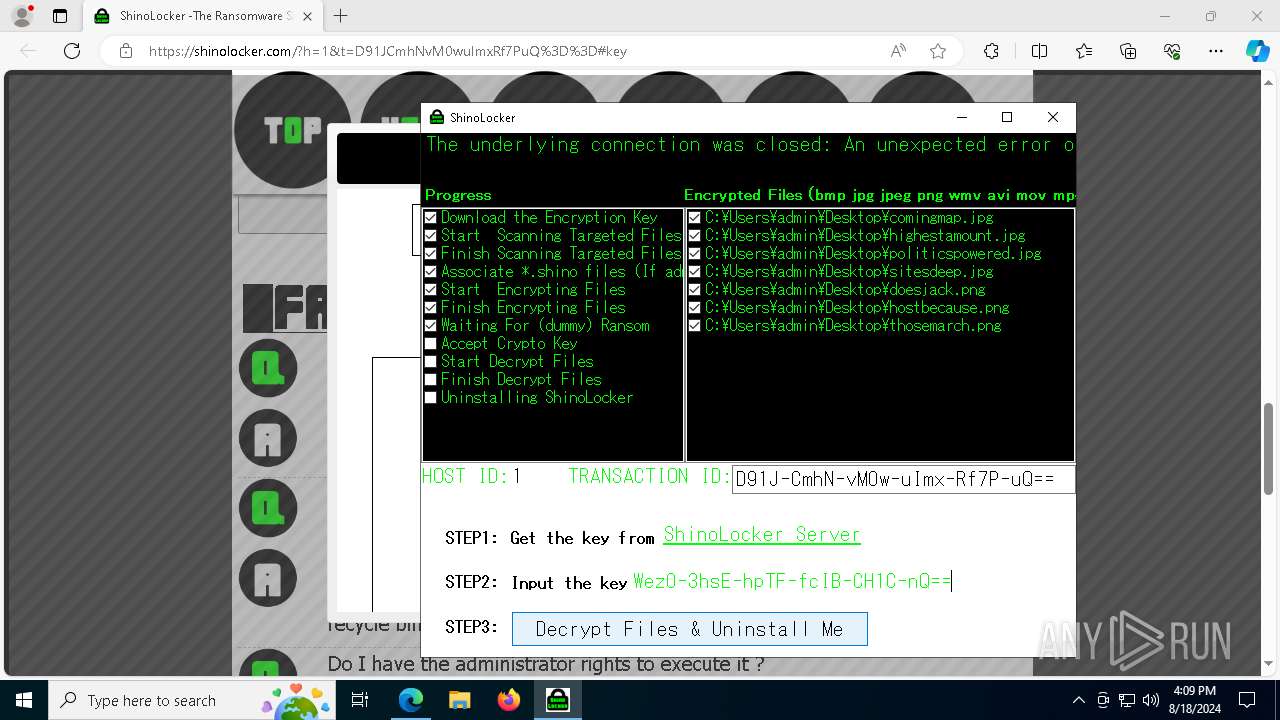The image size is (1280, 720).
Task: Focus the browser address bar URL
Action: point(387,51)
